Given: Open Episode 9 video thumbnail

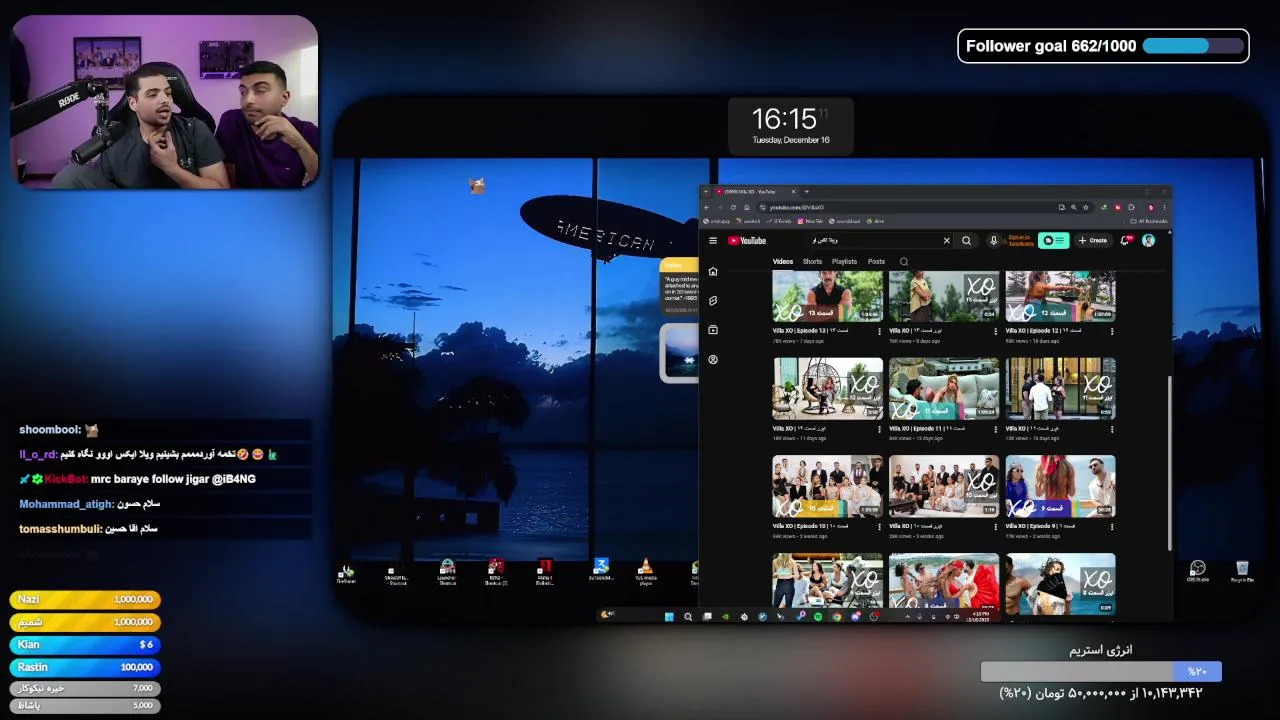Looking at the screenshot, I should [x=1060, y=486].
